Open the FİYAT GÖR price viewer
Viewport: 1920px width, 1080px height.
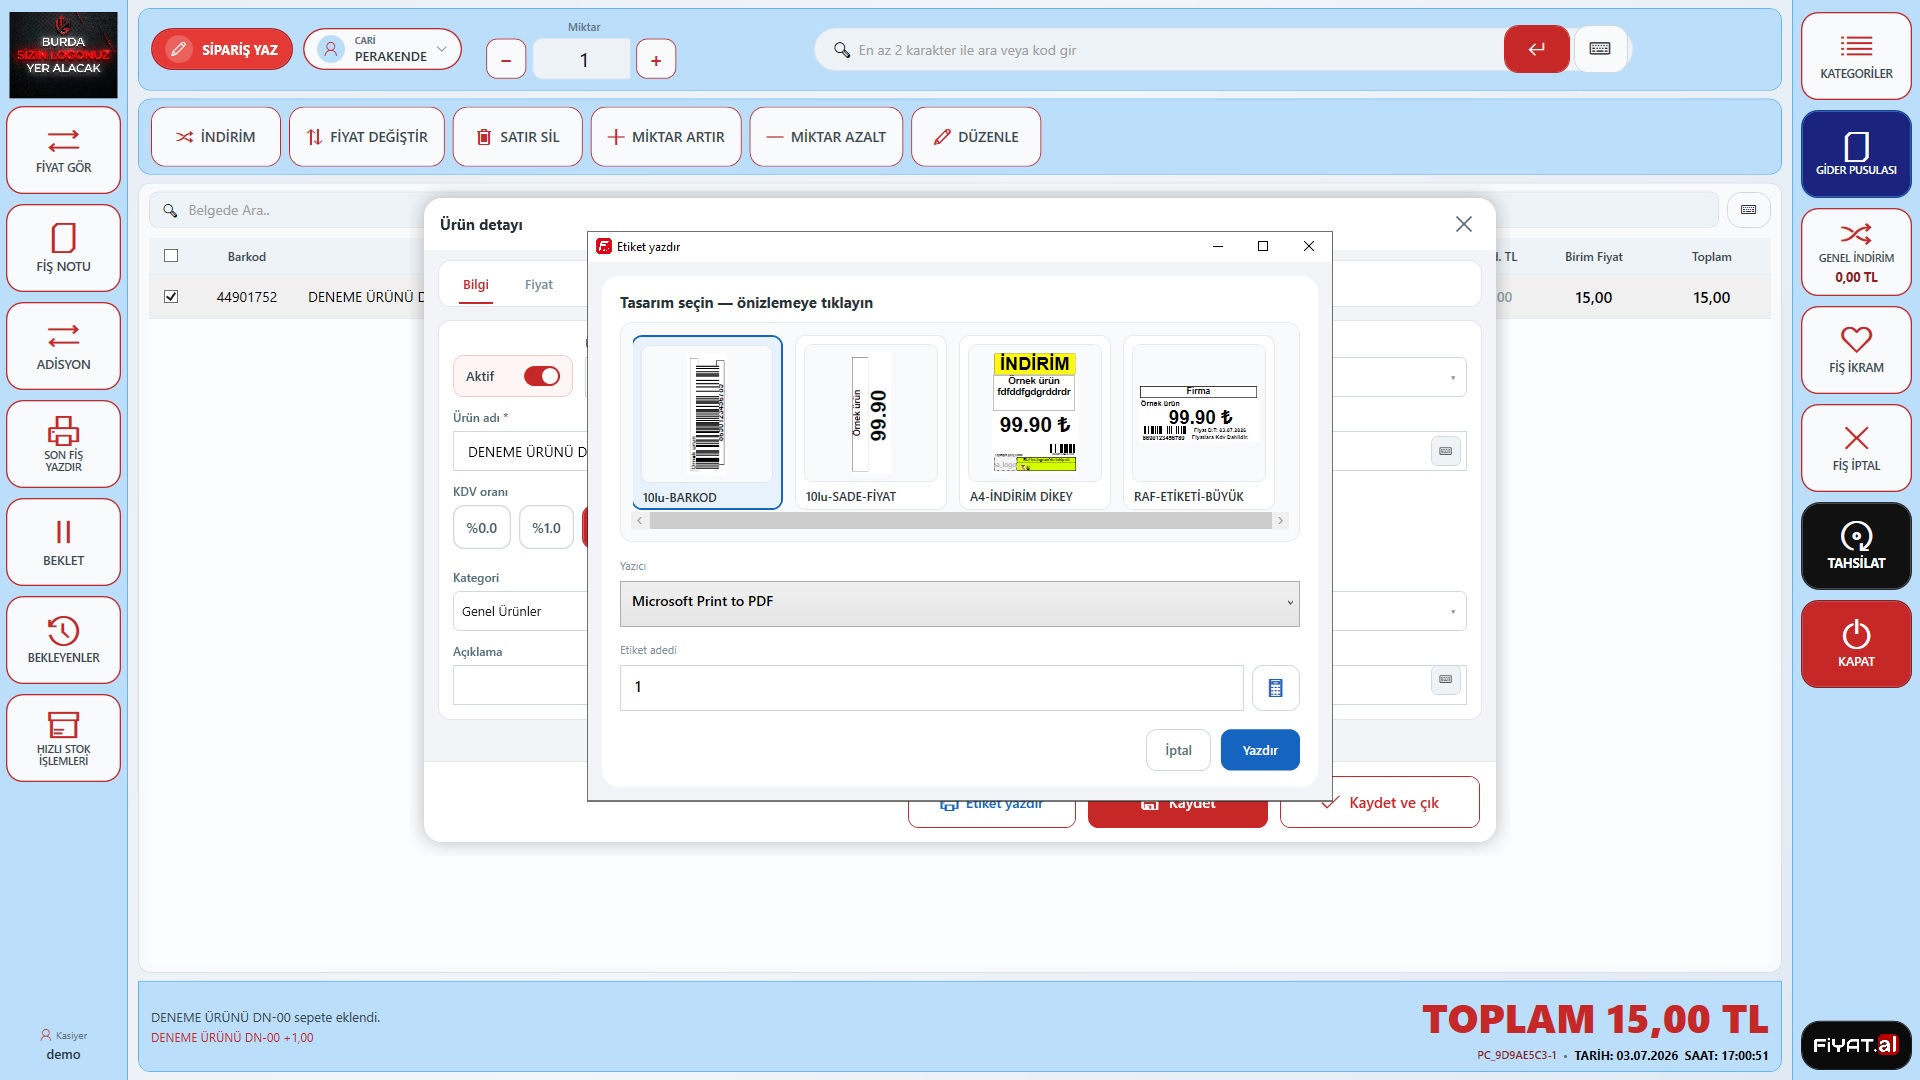click(x=63, y=150)
